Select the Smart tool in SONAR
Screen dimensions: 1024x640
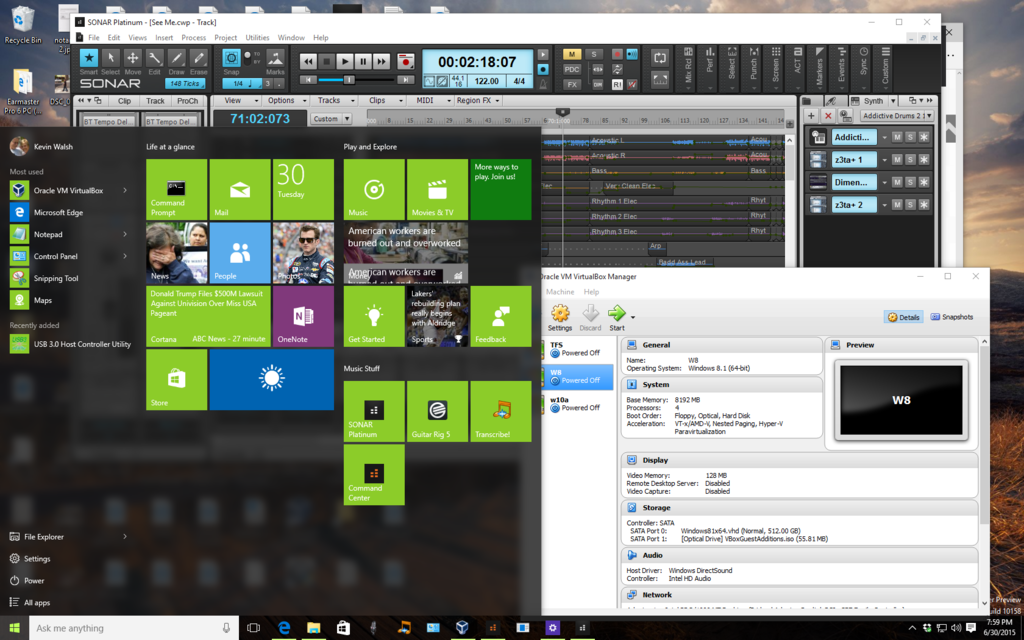click(x=89, y=59)
